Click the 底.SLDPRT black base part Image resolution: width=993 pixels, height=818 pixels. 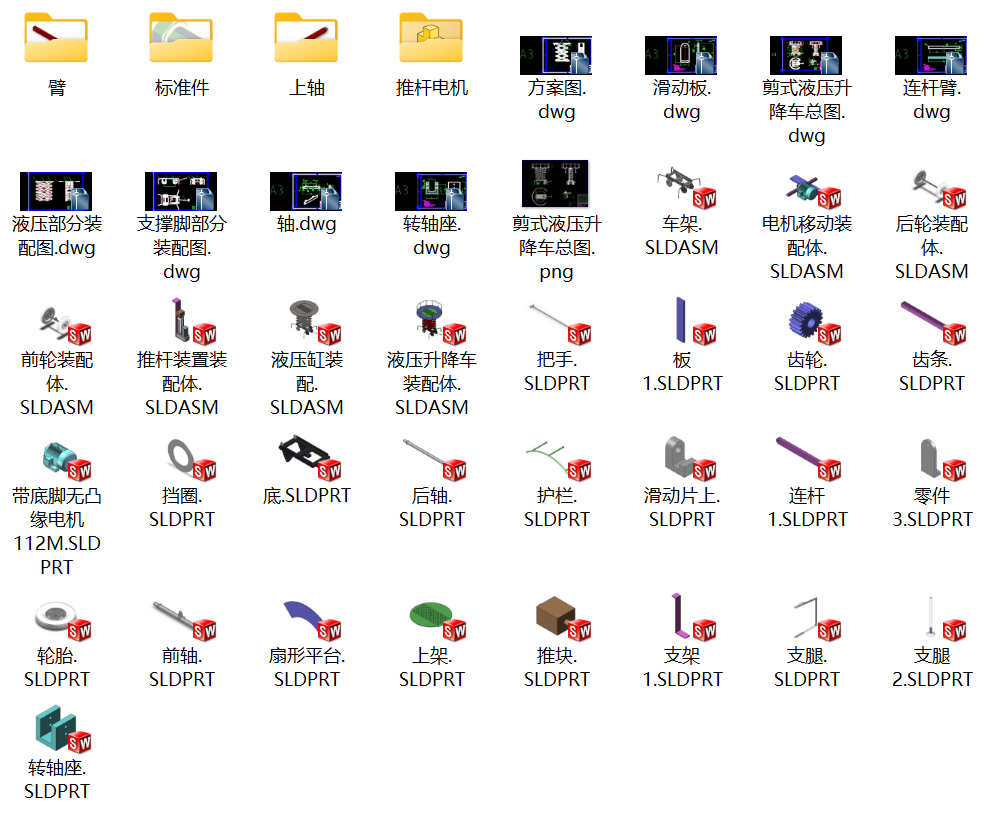tap(306, 455)
